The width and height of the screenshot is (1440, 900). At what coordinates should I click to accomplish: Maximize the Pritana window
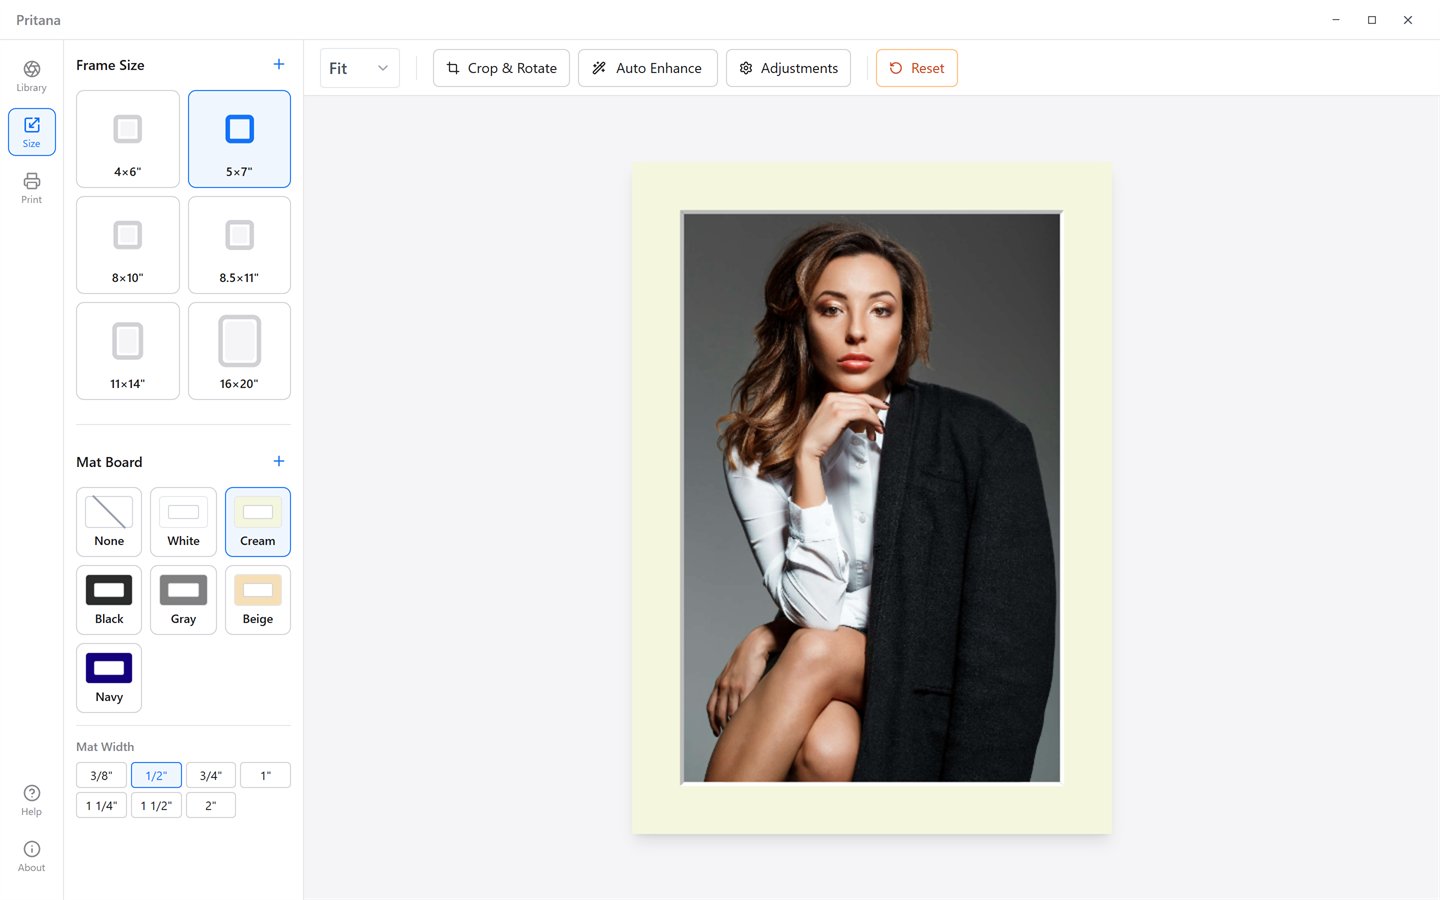pos(1372,20)
